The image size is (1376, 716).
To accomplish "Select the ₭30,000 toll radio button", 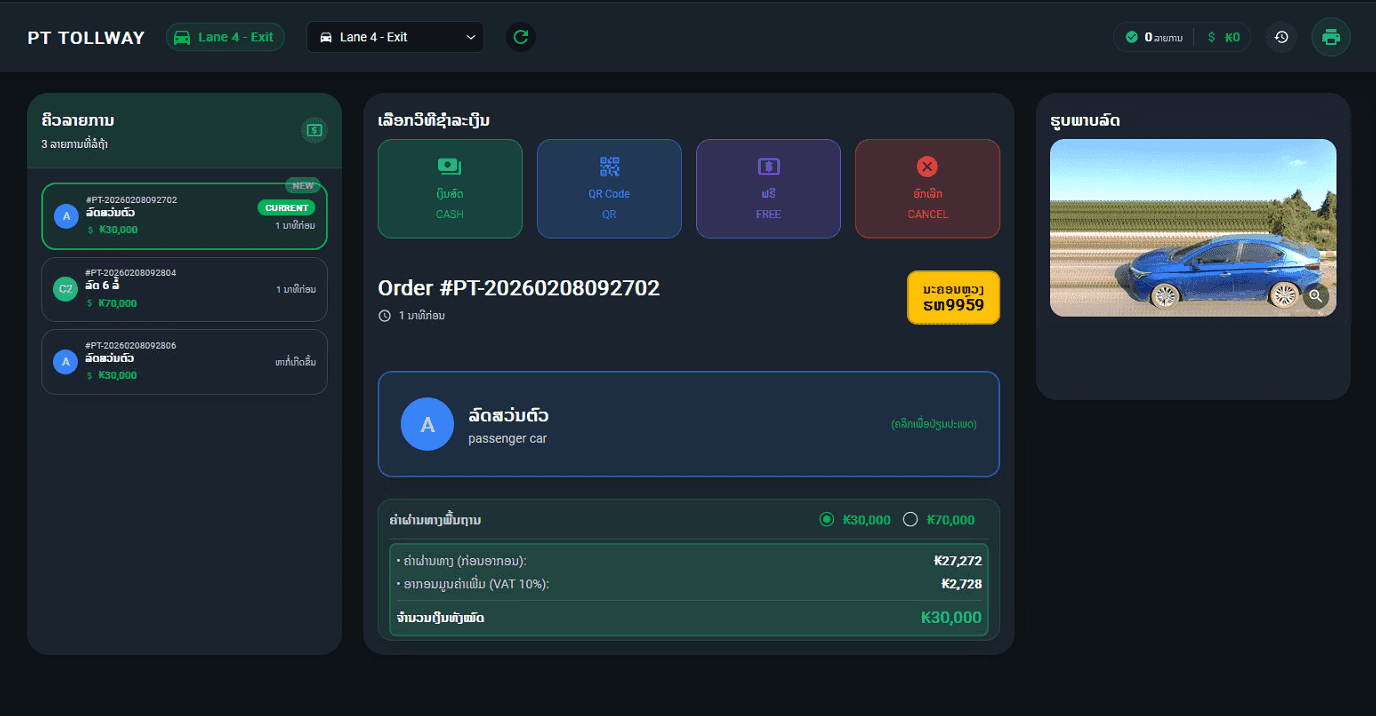I will coord(826,519).
